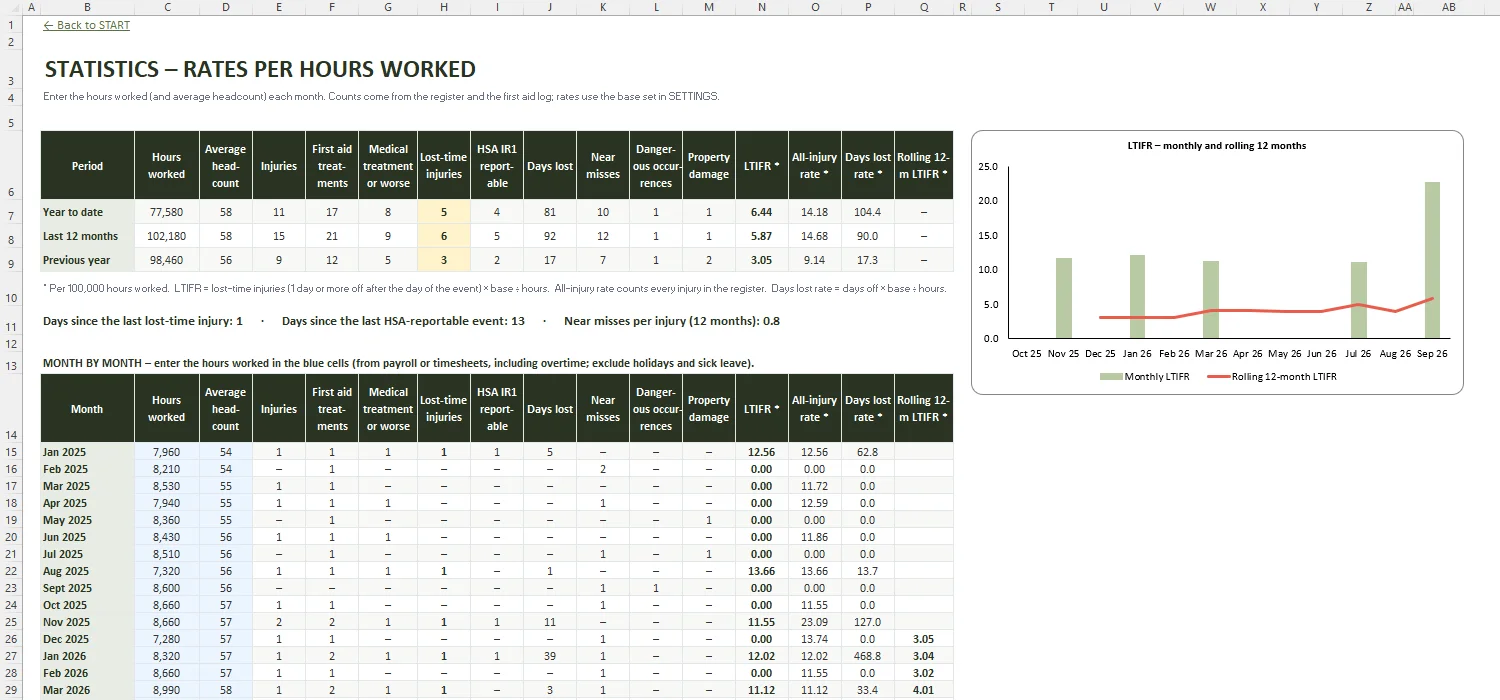Select Rolling 12-month LTIFR legend entry
The image size is (1500, 700).
click(x=1272, y=377)
